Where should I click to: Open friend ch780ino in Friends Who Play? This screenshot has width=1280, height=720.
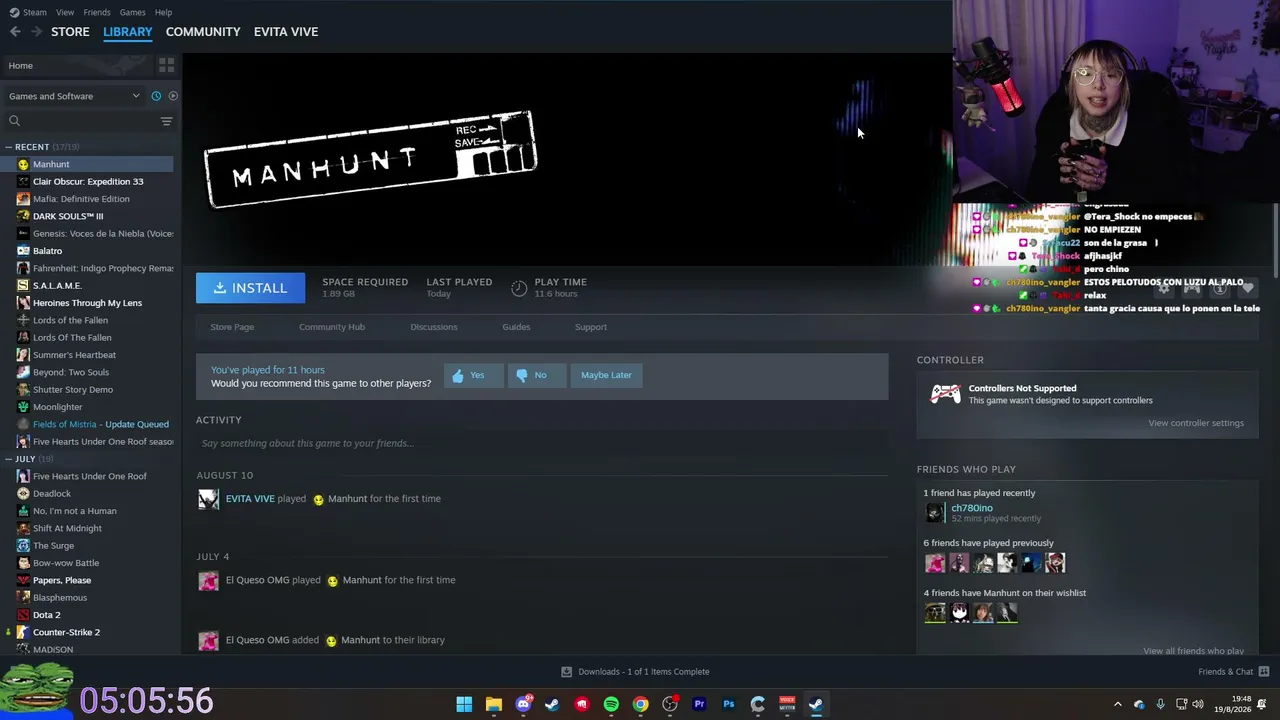(x=972, y=508)
